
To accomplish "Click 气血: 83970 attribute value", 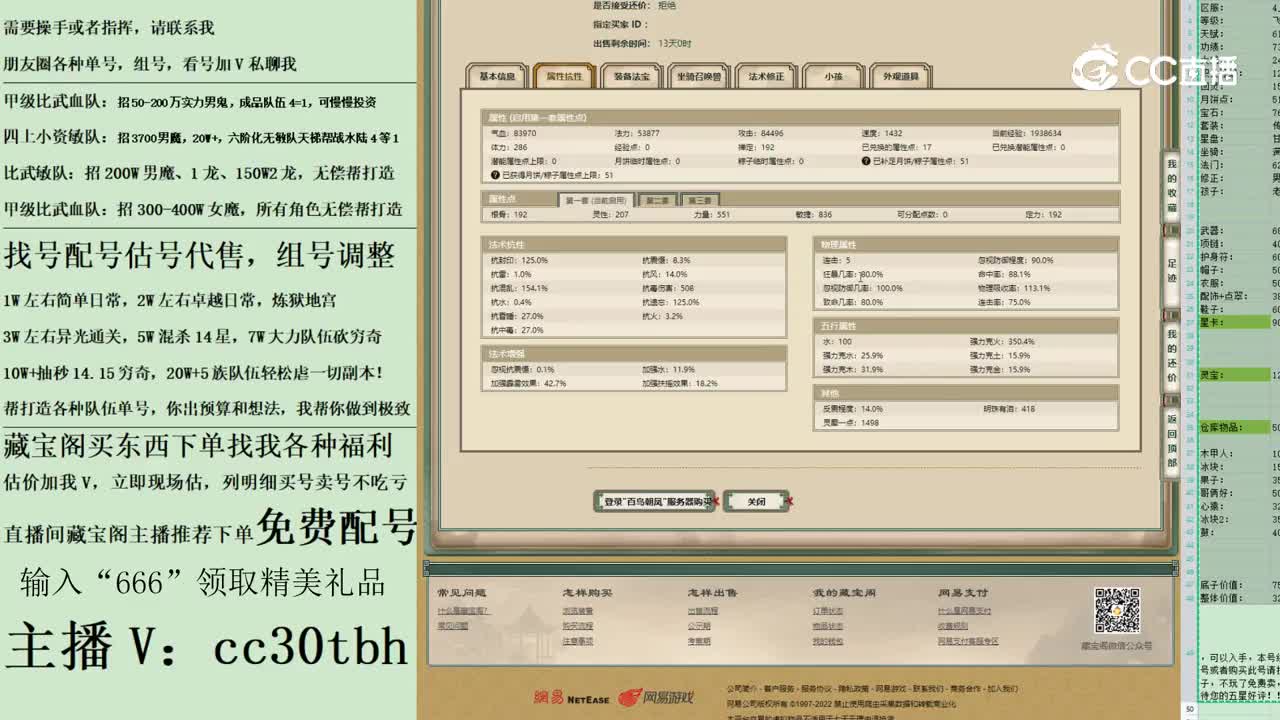I will click(x=513, y=133).
